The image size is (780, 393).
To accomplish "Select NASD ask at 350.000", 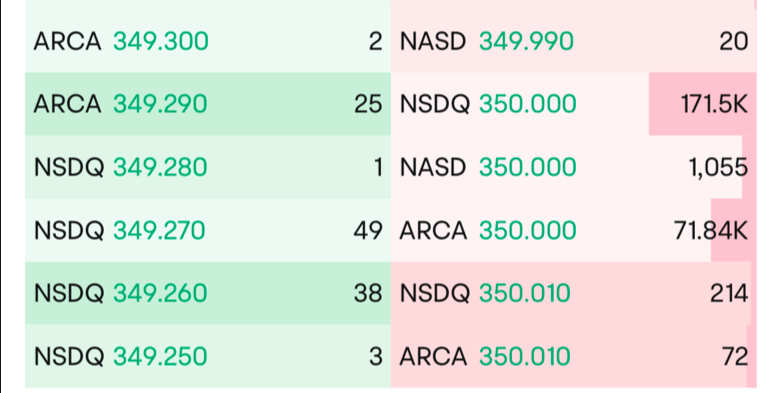I will point(574,167).
